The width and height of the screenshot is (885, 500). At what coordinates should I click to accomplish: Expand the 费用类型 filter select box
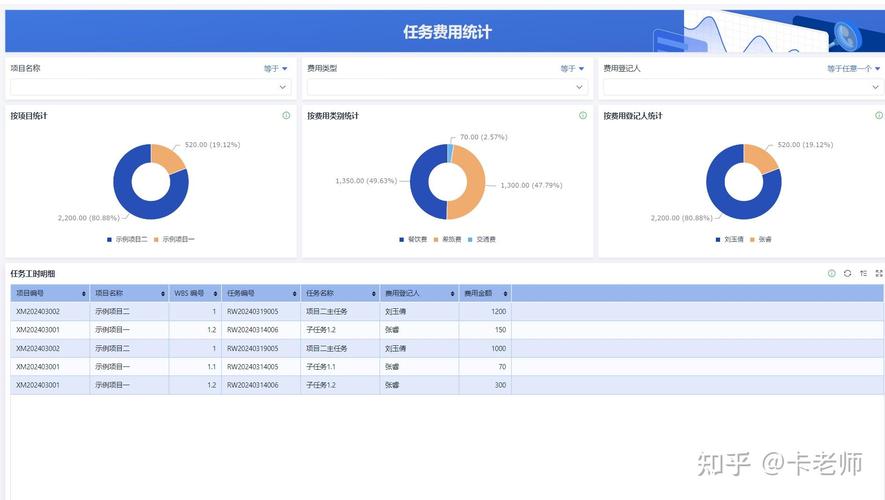pos(447,87)
